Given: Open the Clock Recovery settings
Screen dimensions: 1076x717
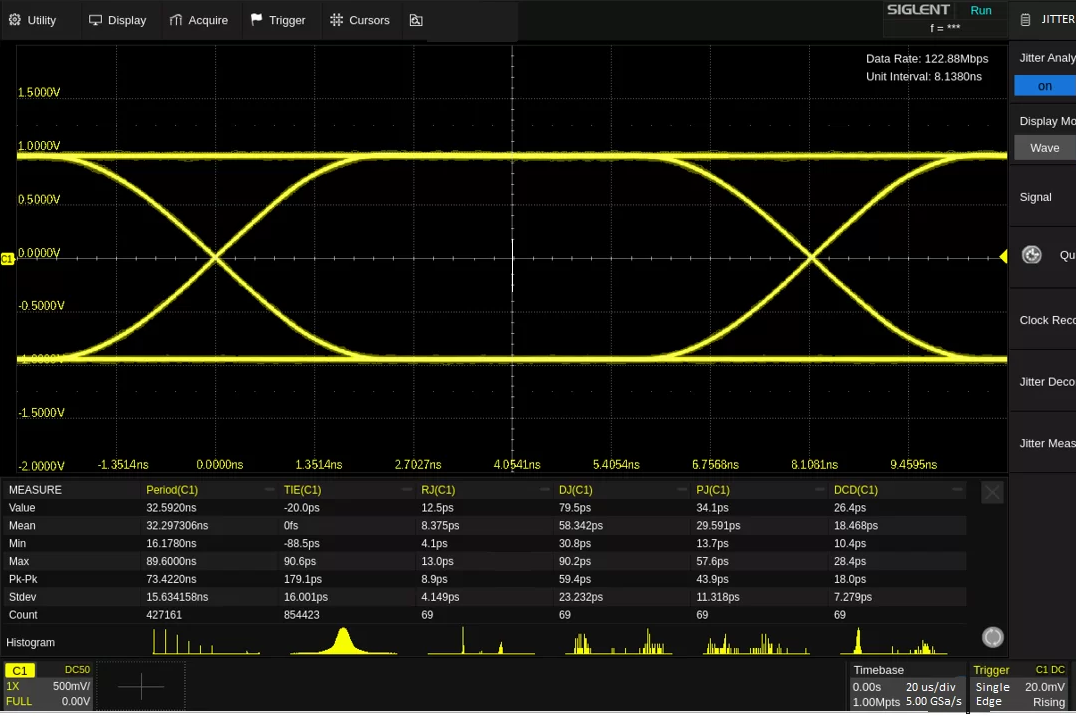Looking at the screenshot, I should (x=1047, y=320).
